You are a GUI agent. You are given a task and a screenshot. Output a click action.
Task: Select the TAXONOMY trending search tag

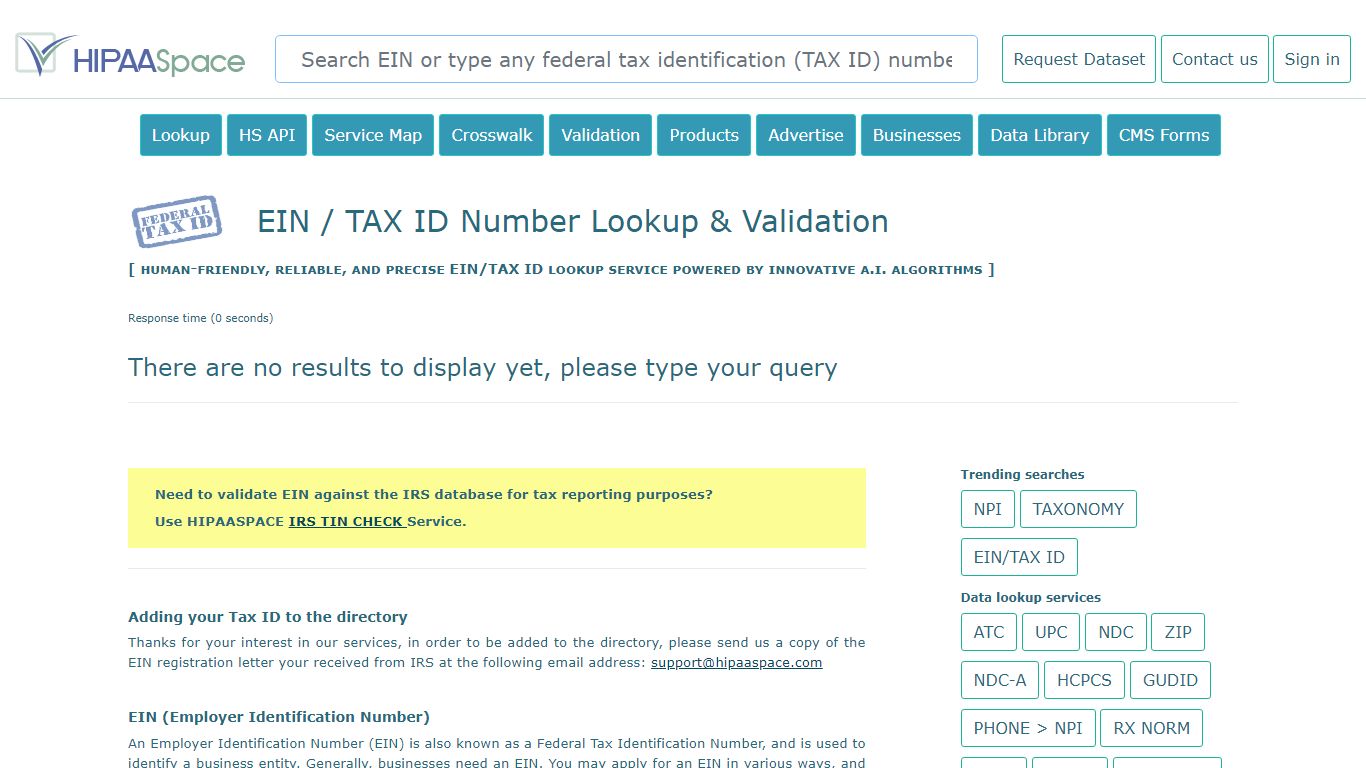coord(1078,509)
